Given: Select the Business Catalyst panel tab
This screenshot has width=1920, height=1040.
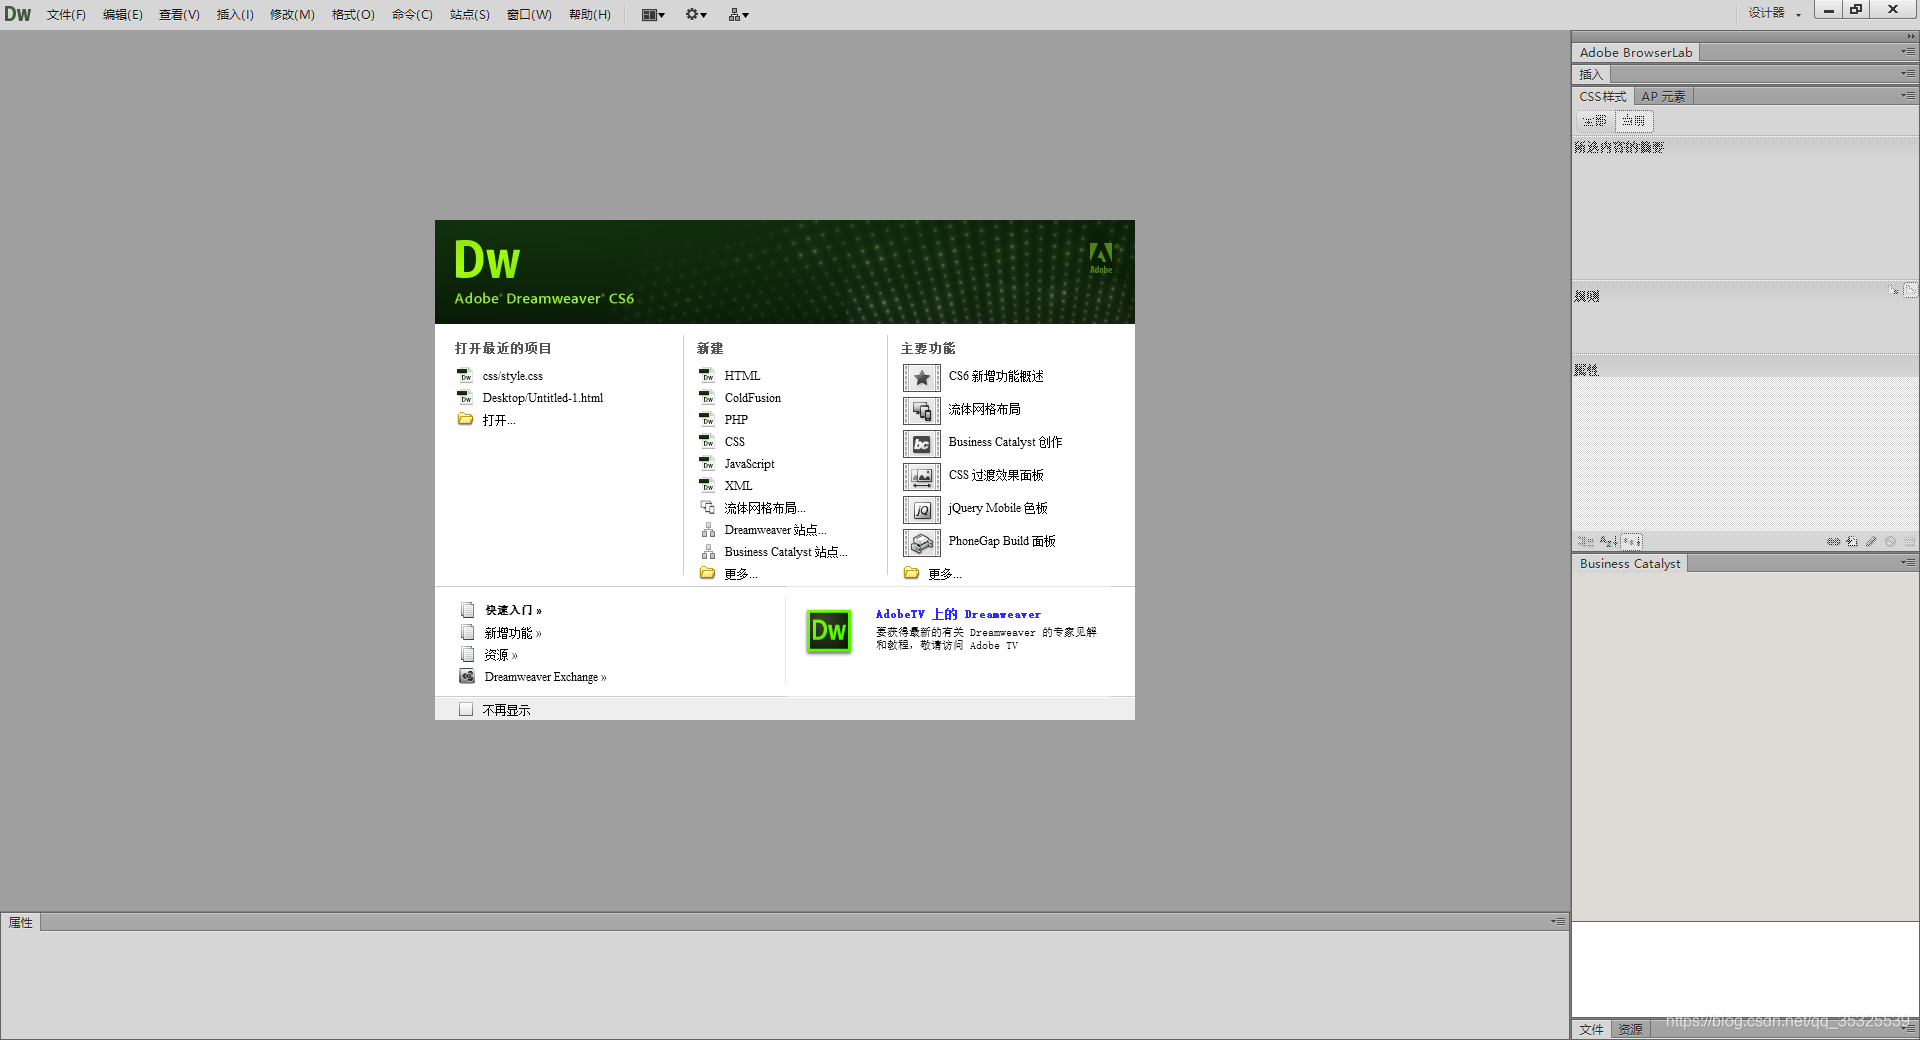Looking at the screenshot, I should pos(1629,564).
